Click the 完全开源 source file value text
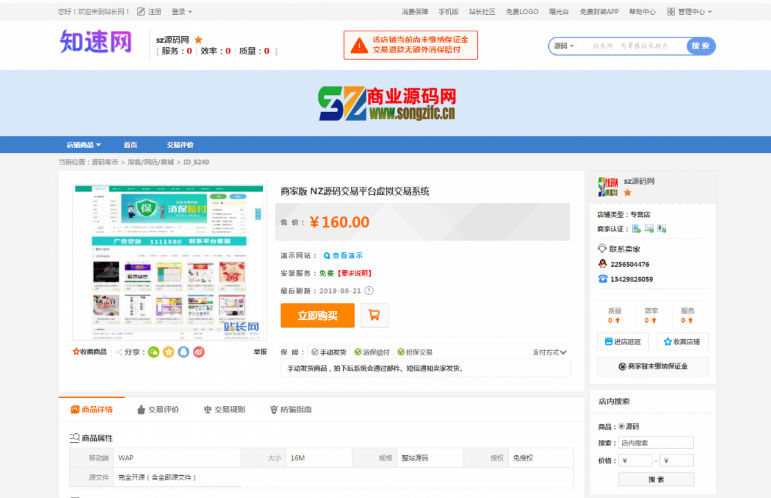The width and height of the screenshot is (771, 498). click(x=157, y=477)
